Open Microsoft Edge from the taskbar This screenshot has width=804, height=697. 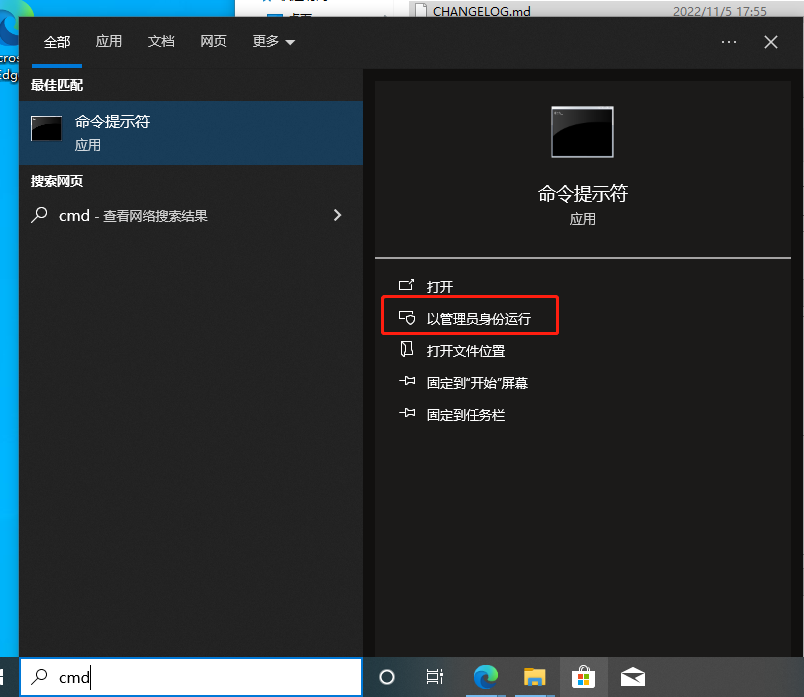[x=485, y=678]
